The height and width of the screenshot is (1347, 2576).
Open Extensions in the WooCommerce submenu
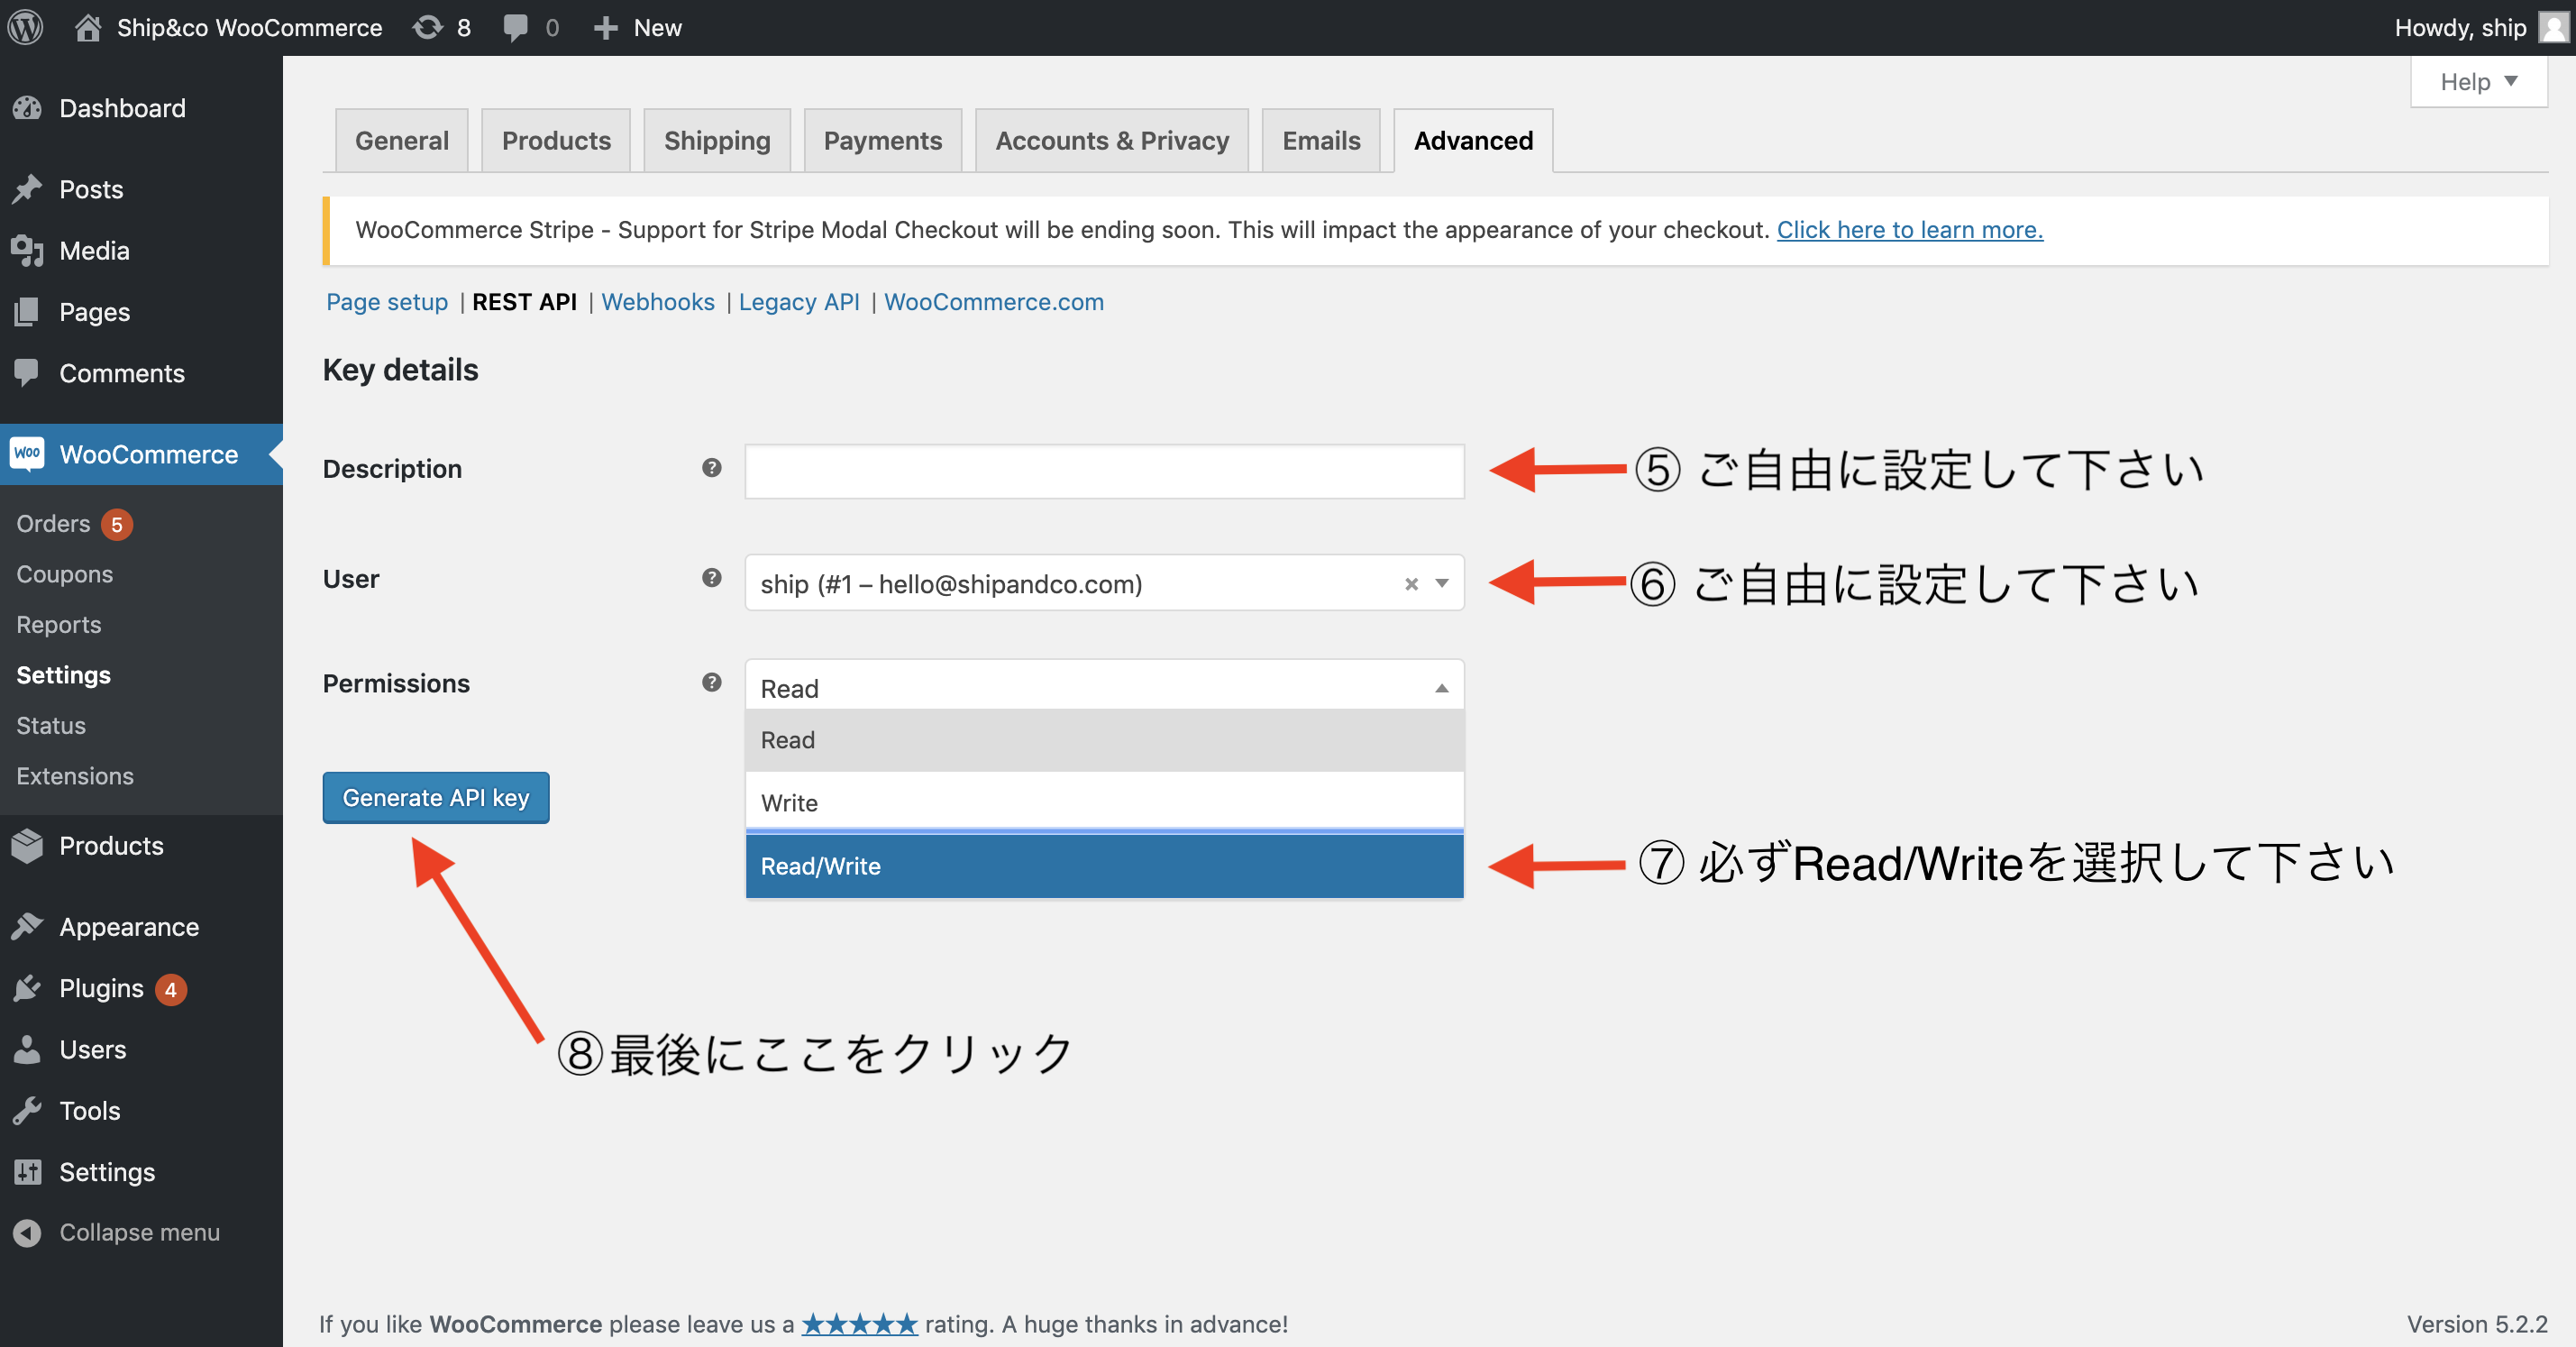[x=74, y=776]
